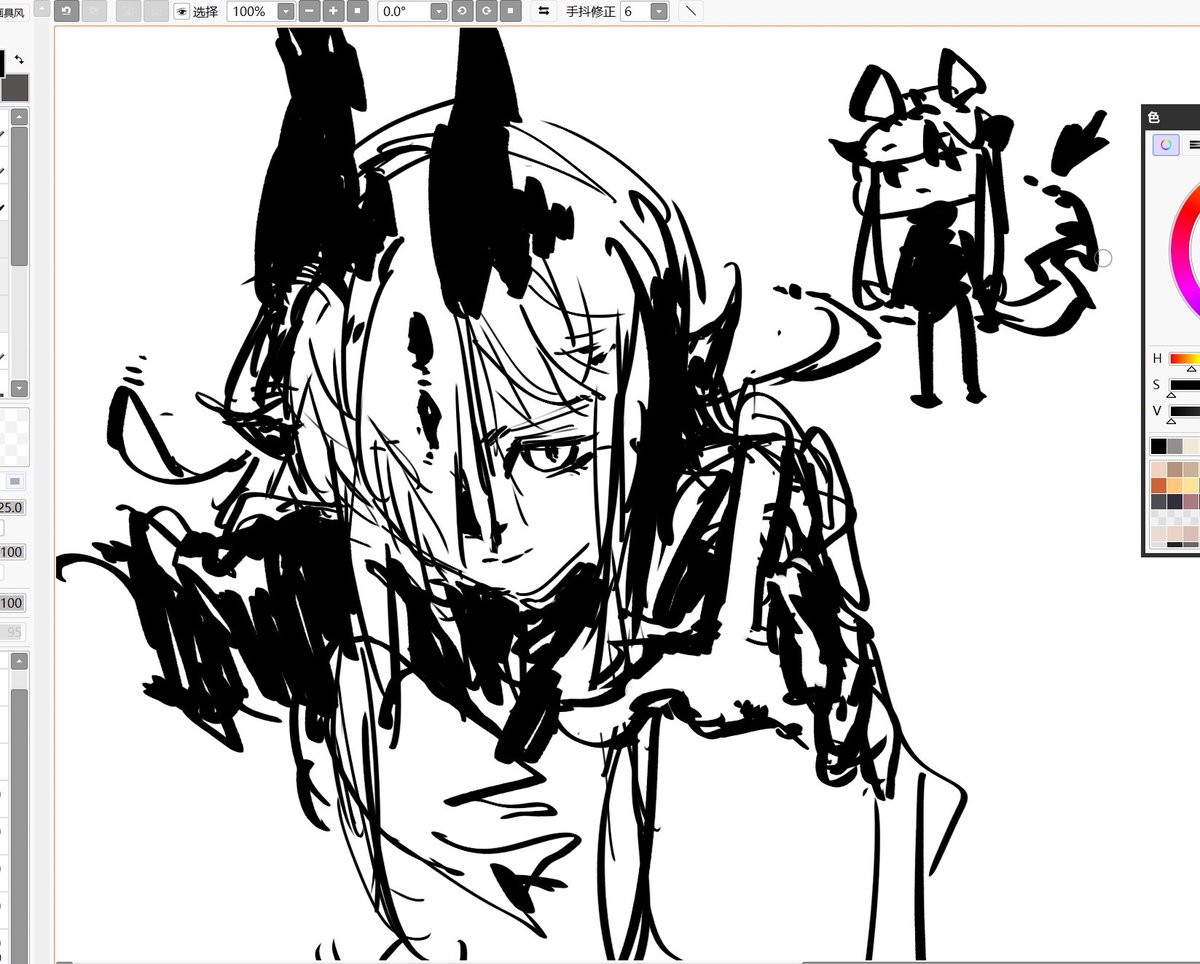Open the 手抖修正 stabilizer value dropdown

(x=659, y=12)
